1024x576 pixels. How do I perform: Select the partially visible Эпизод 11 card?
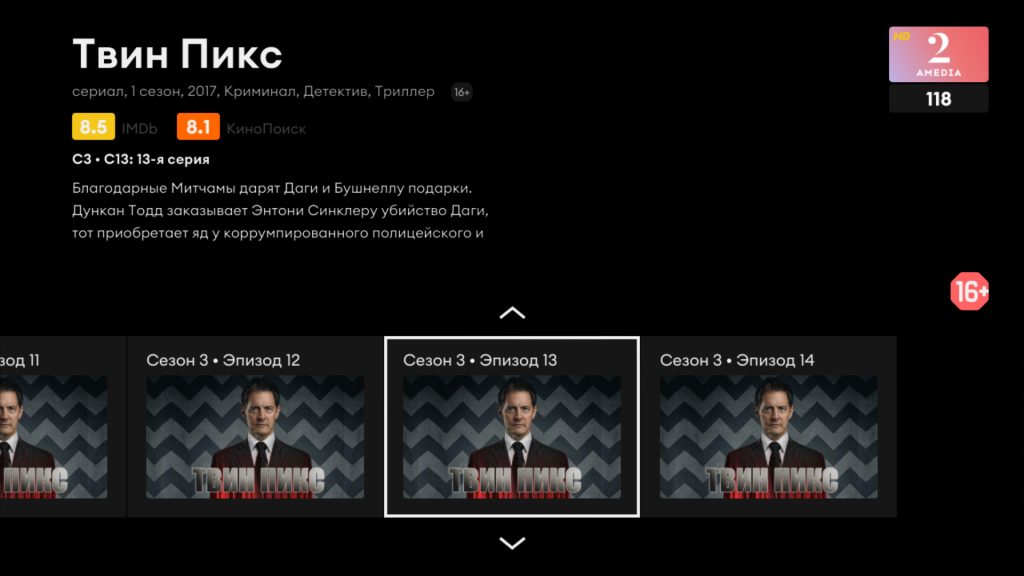(63, 426)
